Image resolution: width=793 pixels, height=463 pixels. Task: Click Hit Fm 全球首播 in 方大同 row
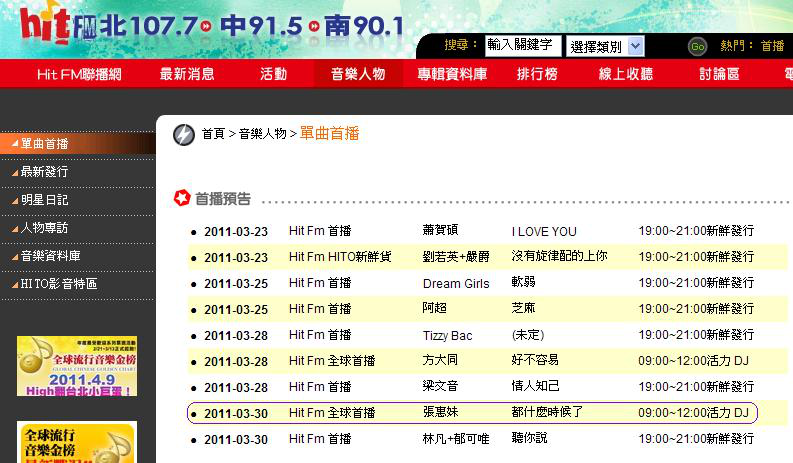[332, 361]
